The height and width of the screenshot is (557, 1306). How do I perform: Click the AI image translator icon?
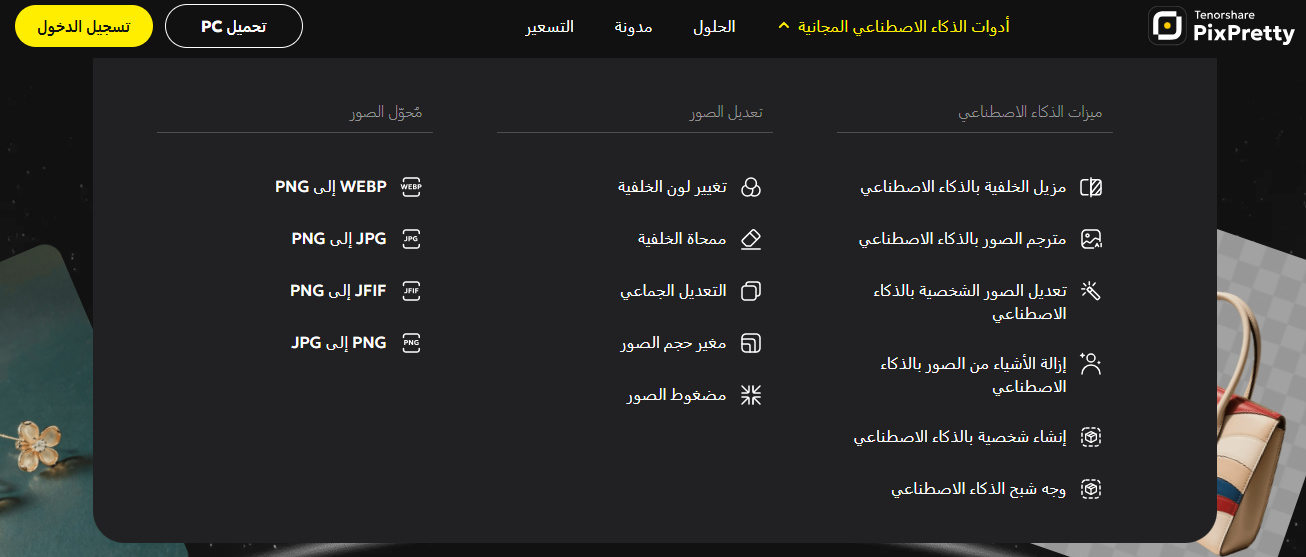pos(1091,239)
